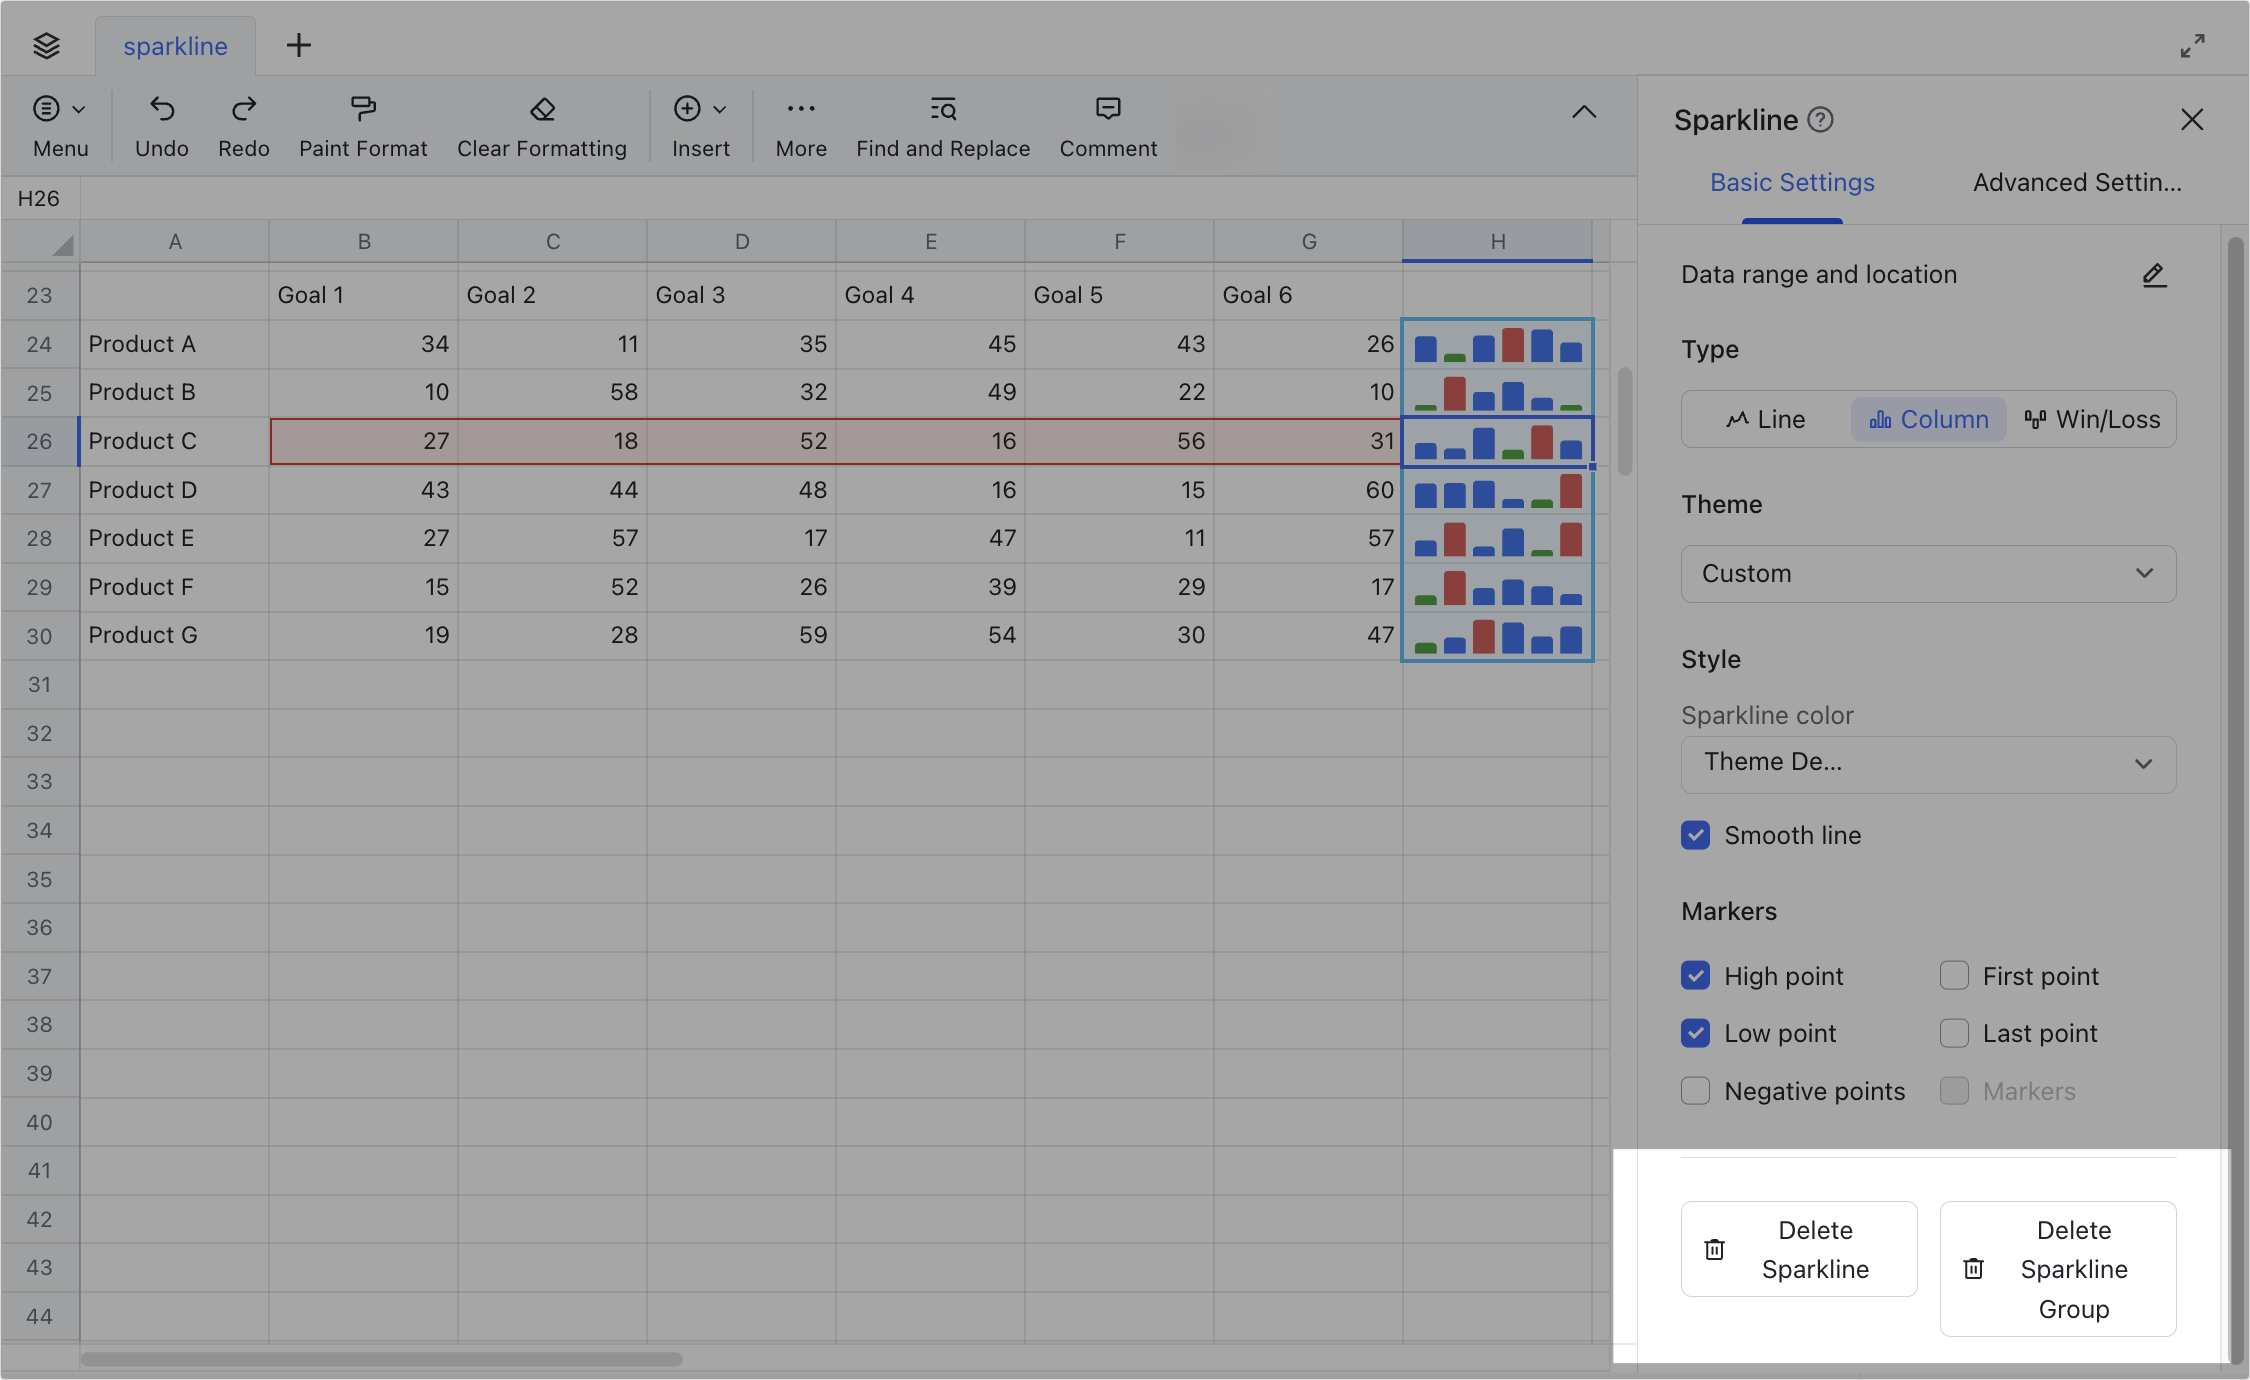Enable the Negative points marker

coord(1695,1091)
